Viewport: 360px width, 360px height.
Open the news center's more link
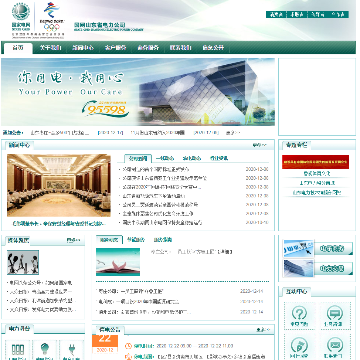(259, 145)
